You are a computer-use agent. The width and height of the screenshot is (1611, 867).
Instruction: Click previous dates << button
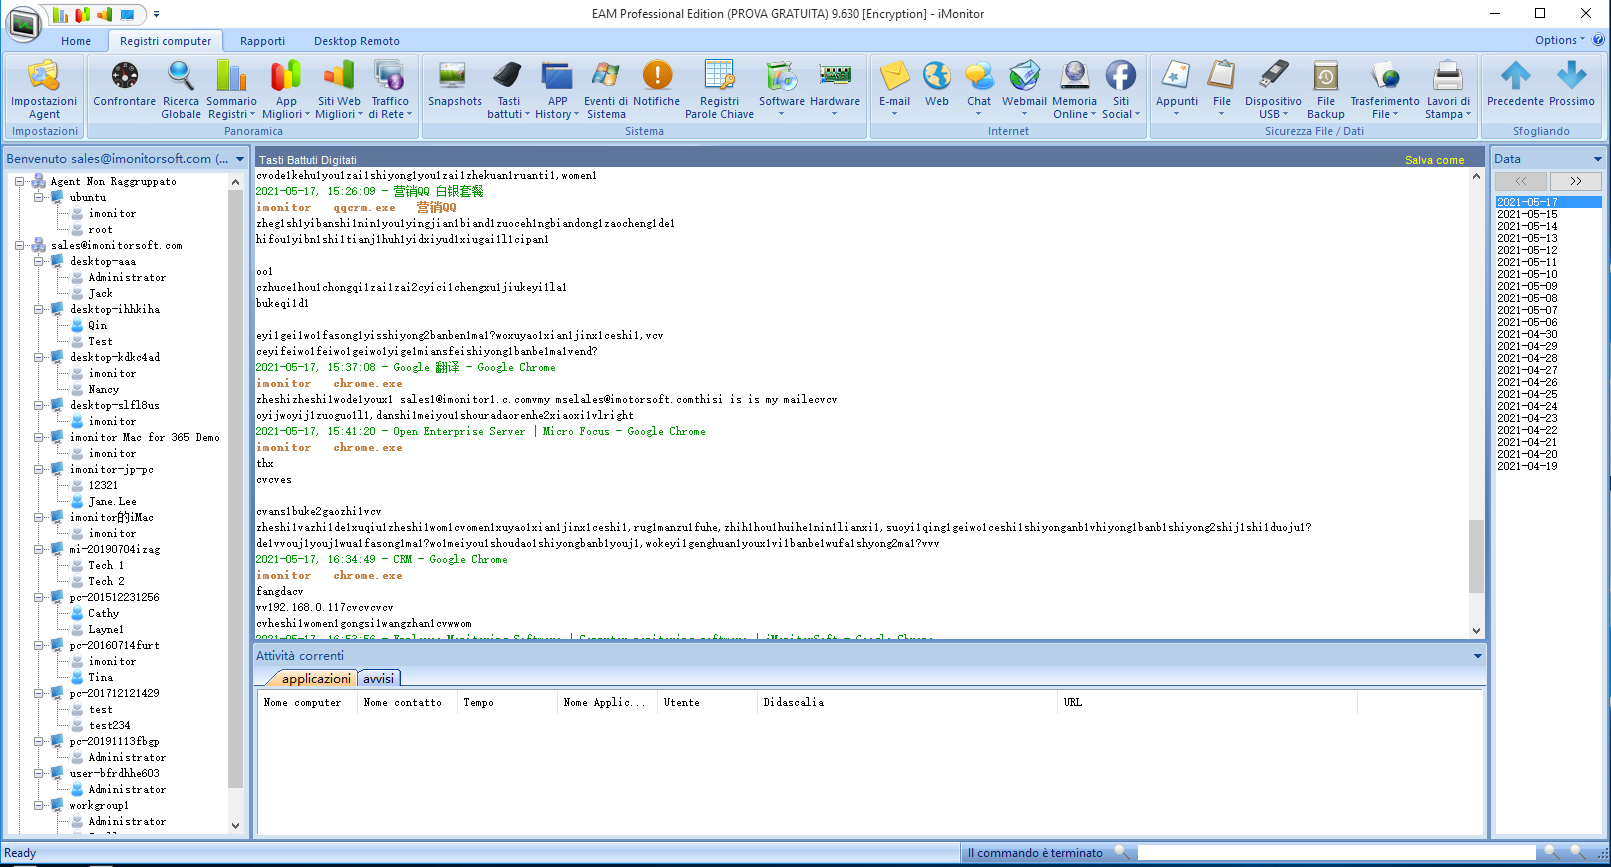coord(1521,181)
